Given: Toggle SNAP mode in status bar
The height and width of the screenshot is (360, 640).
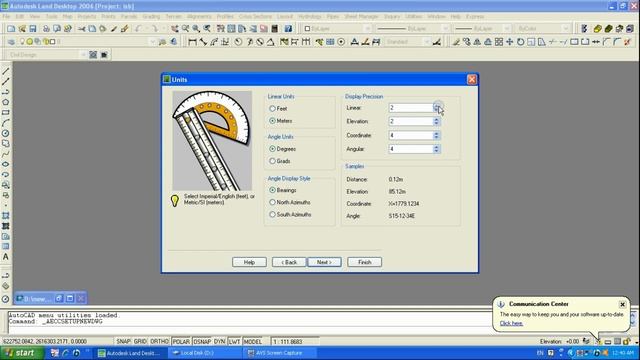Looking at the screenshot, I should pyautogui.click(x=123, y=341).
